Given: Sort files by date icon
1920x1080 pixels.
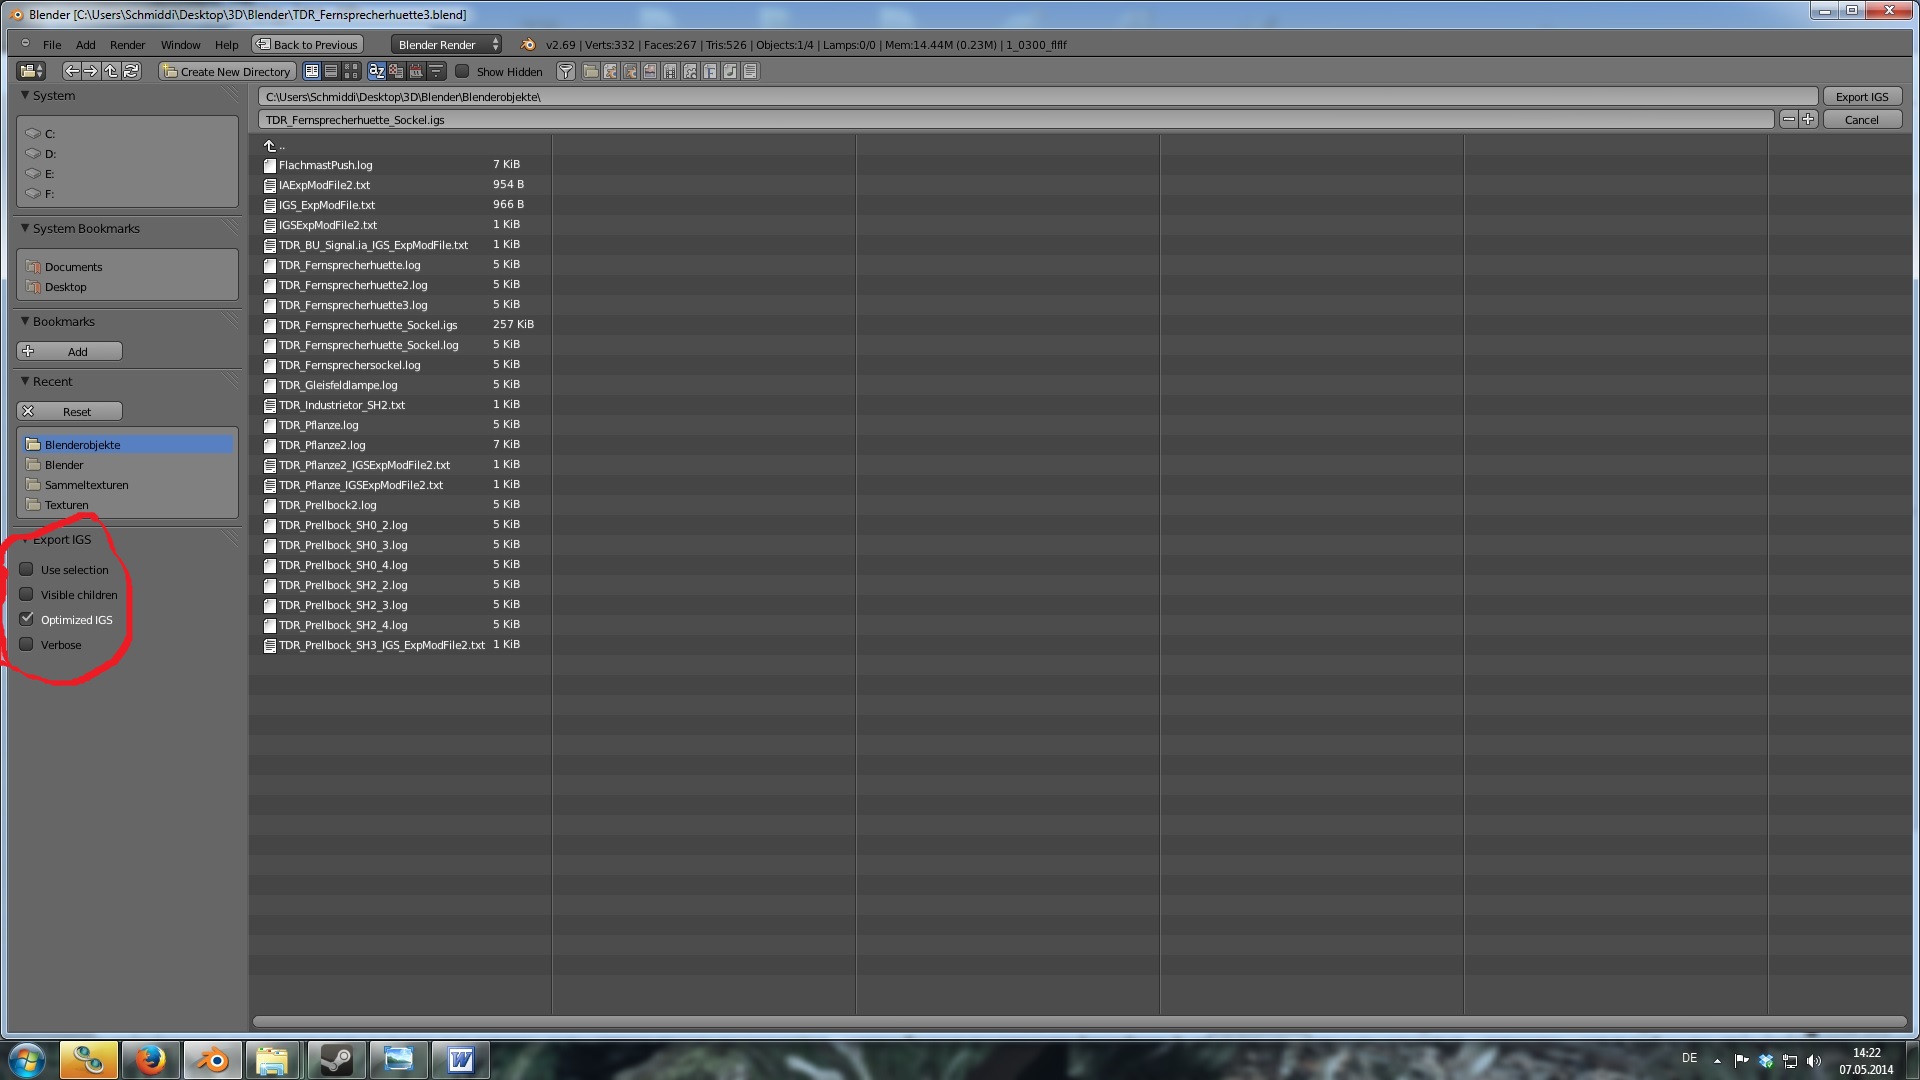Looking at the screenshot, I should pos(416,71).
